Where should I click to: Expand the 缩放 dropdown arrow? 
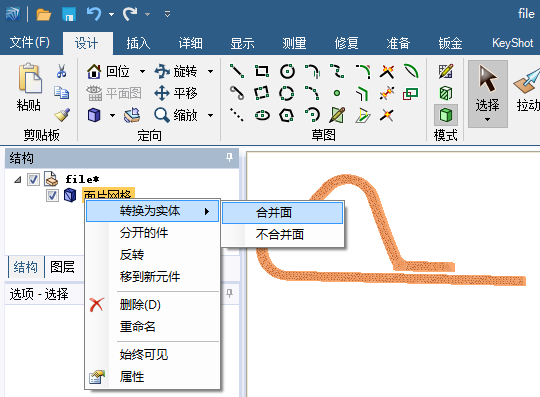pyautogui.click(x=210, y=115)
